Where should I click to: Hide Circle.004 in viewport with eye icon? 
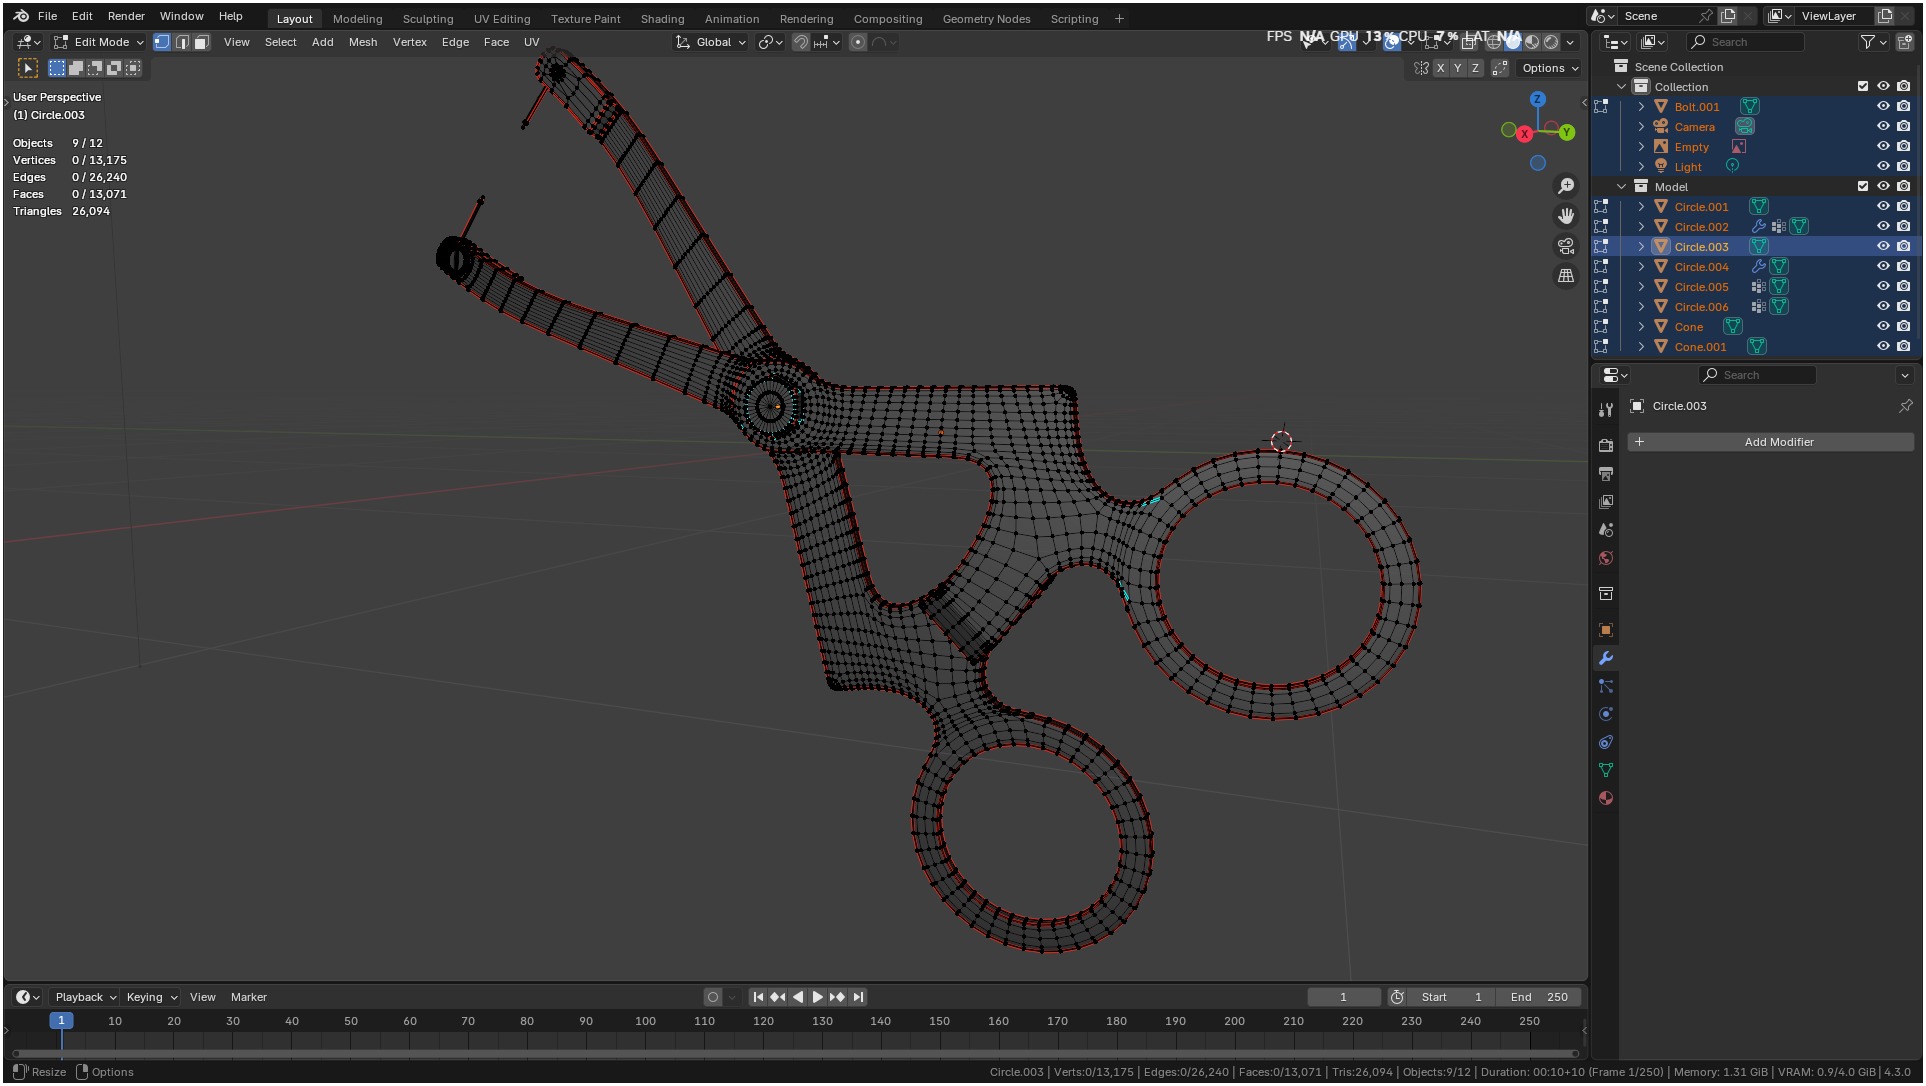(x=1883, y=267)
